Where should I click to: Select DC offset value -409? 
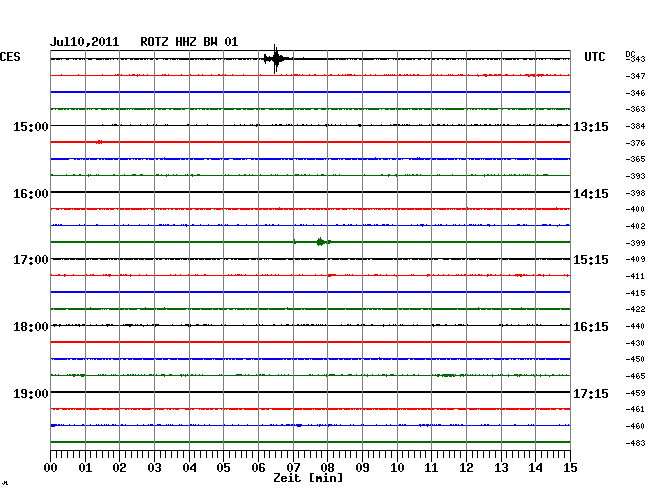pyautogui.click(x=635, y=259)
